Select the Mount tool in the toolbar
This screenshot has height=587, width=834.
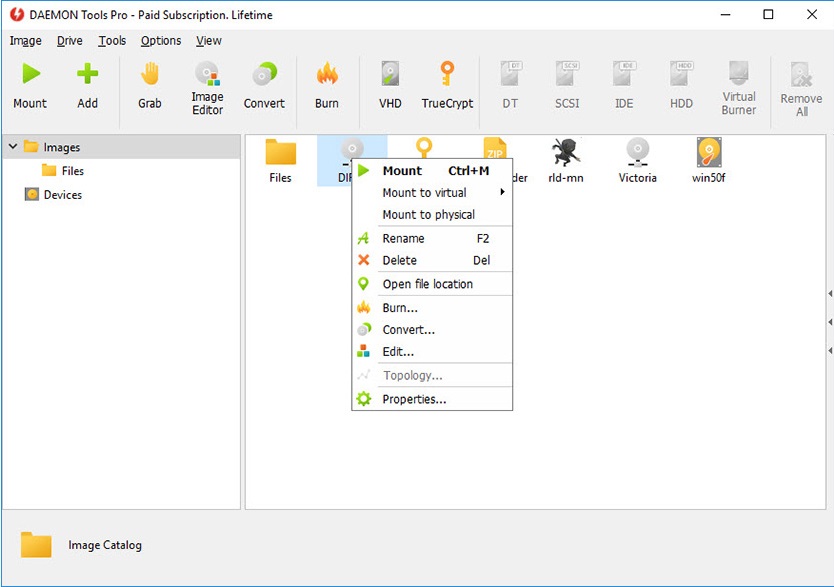[30, 85]
